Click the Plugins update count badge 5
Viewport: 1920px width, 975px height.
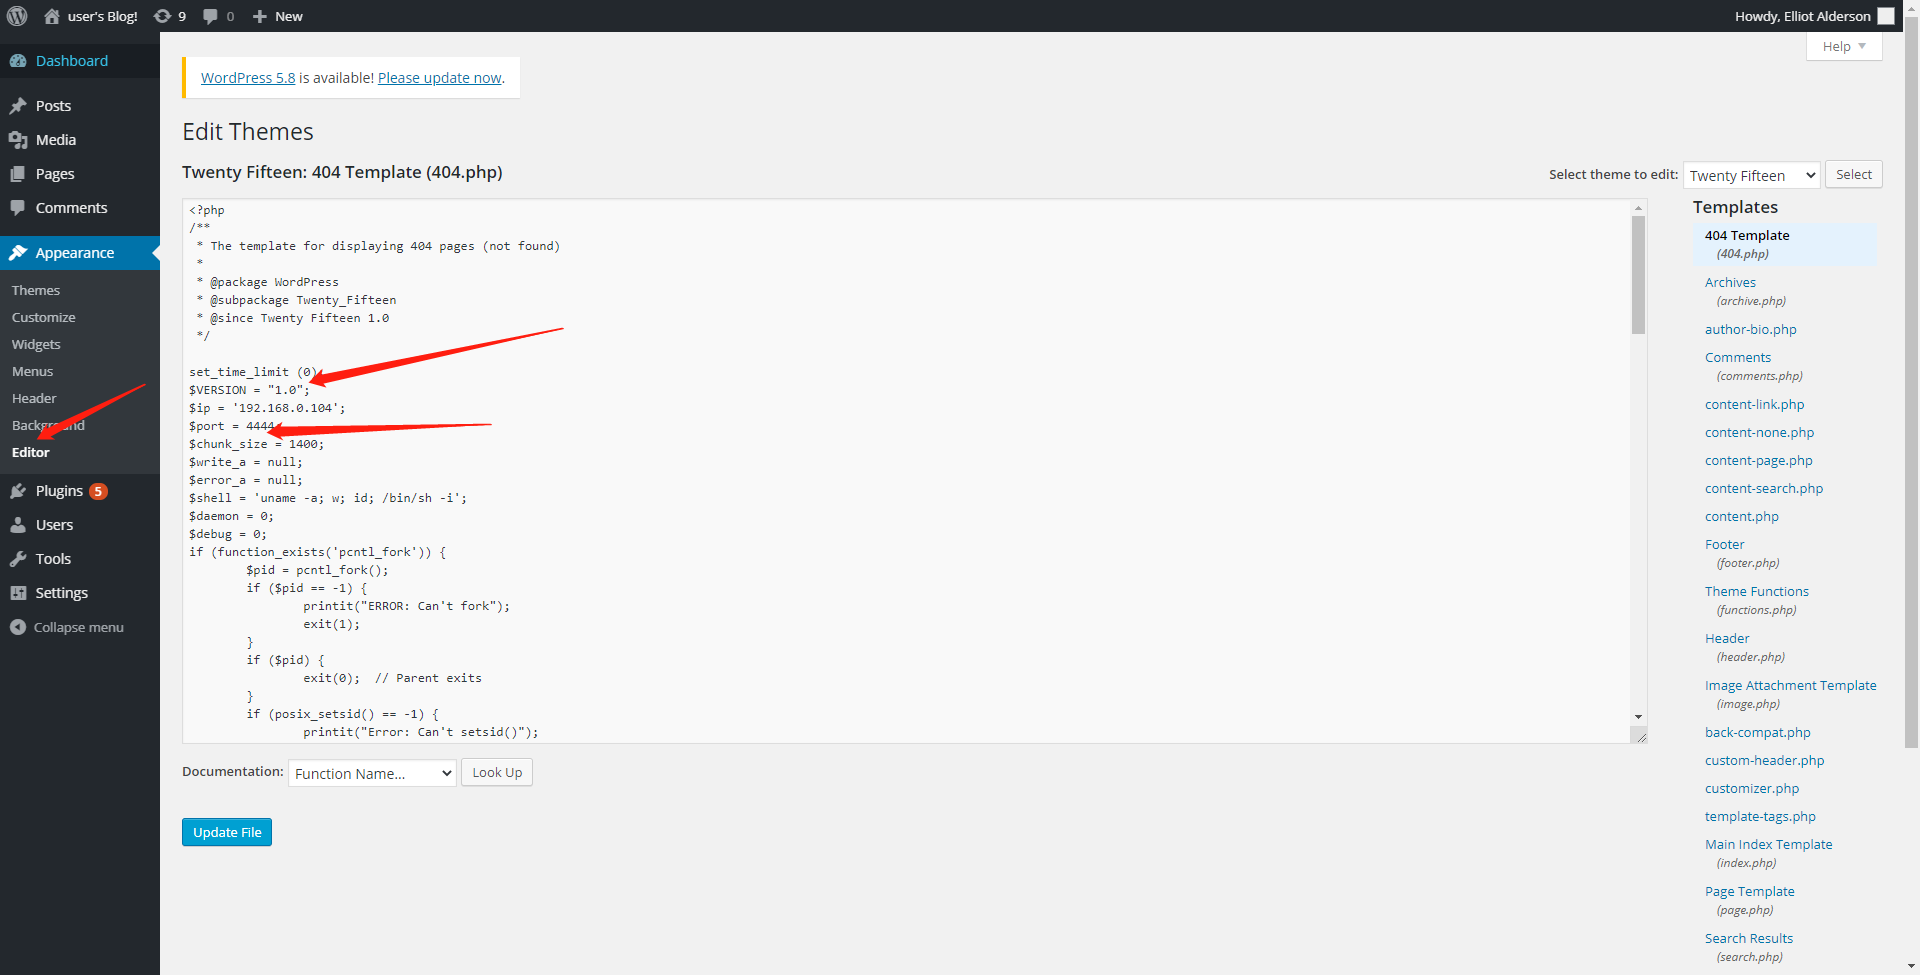98,491
